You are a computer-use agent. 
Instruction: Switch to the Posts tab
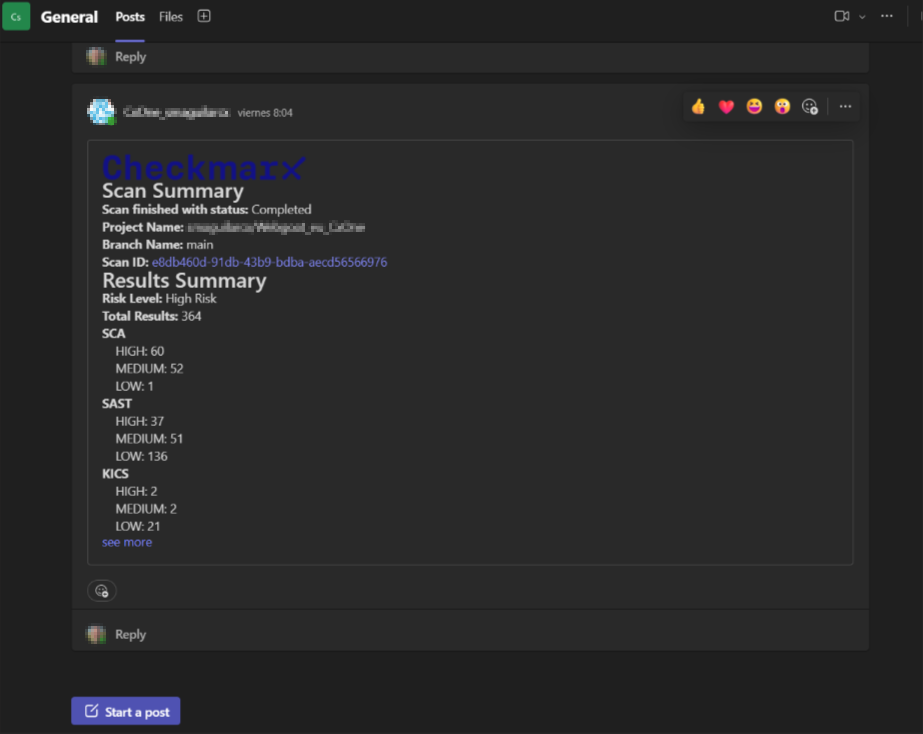(x=130, y=17)
